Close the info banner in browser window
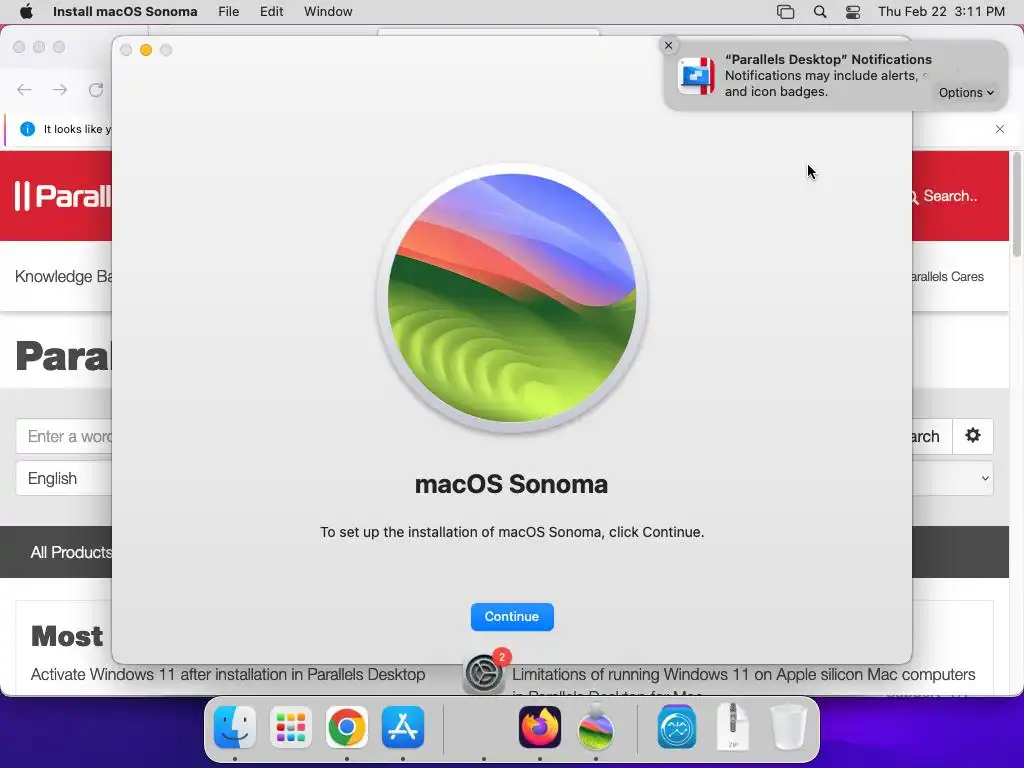The image size is (1024, 768). pos(1000,129)
